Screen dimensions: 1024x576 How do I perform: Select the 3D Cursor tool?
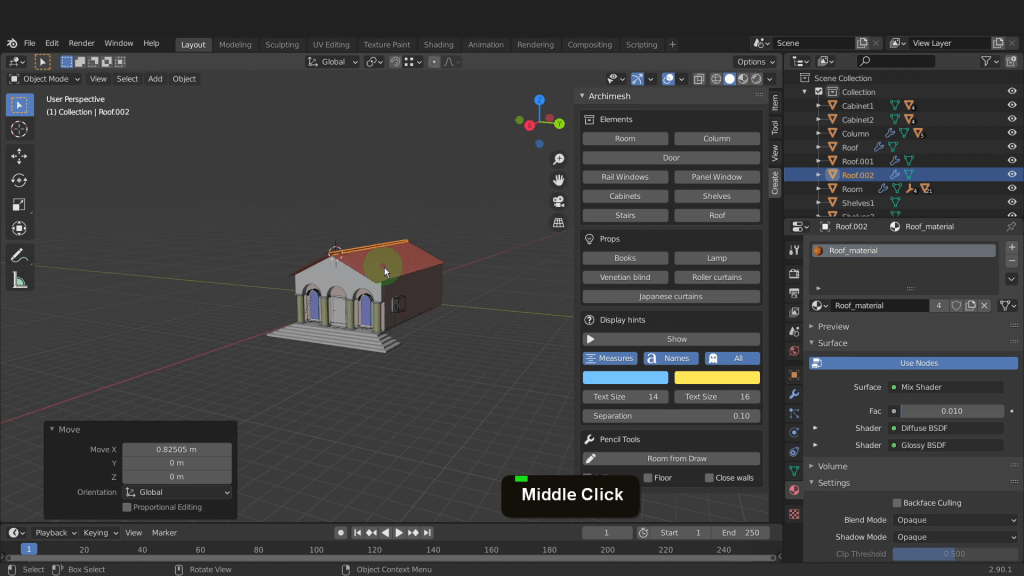(19, 129)
